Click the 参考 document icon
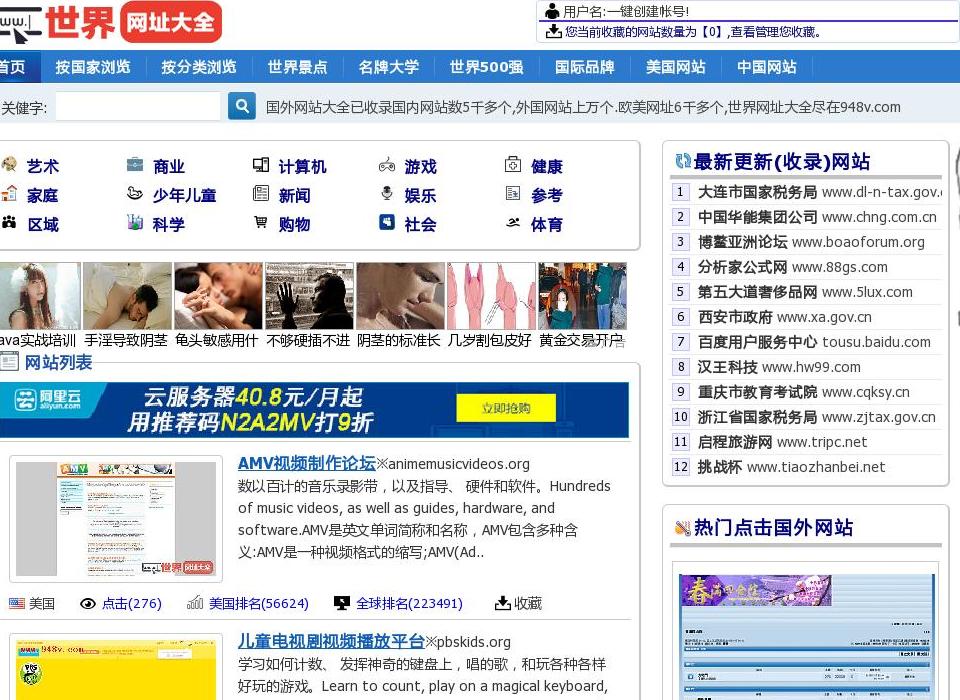This screenshot has width=960, height=700. 513,194
